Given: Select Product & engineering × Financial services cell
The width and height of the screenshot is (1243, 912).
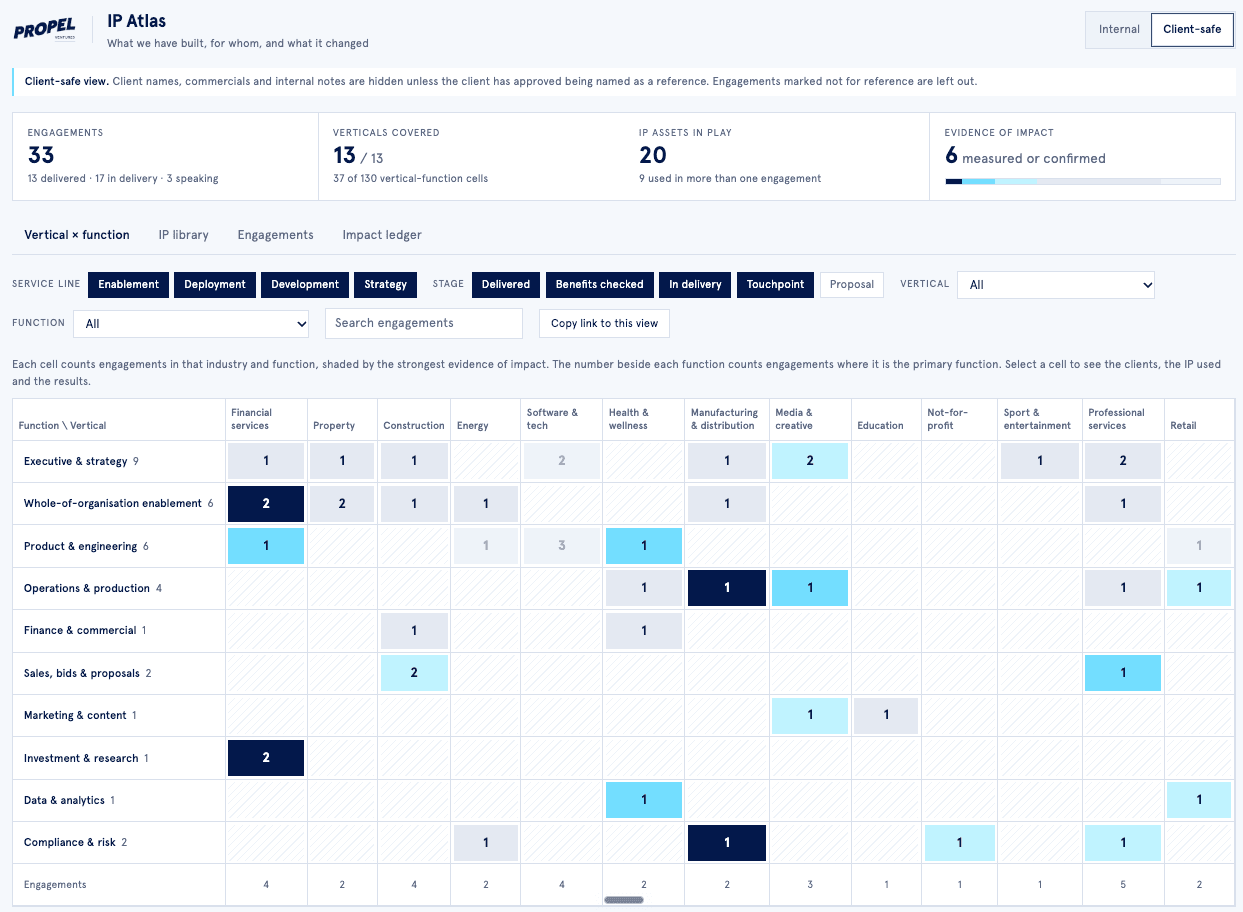Looking at the screenshot, I should [x=266, y=546].
